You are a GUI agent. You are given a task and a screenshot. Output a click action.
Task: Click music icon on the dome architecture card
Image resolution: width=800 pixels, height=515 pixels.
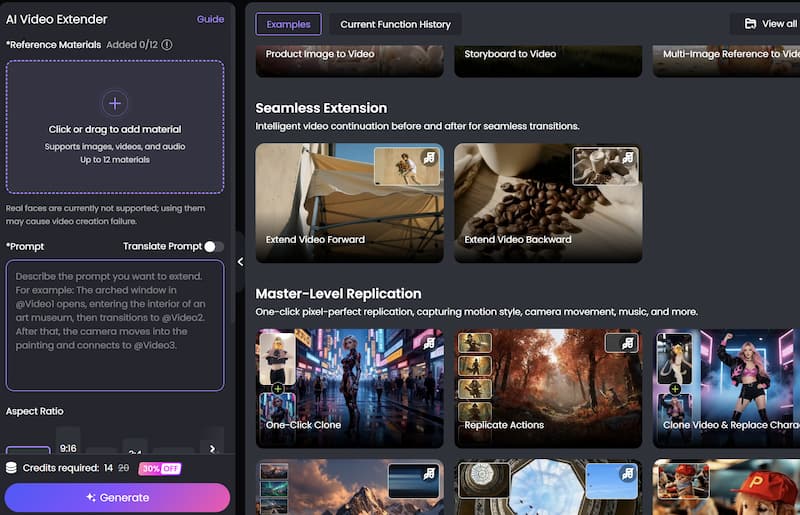tap(628, 474)
